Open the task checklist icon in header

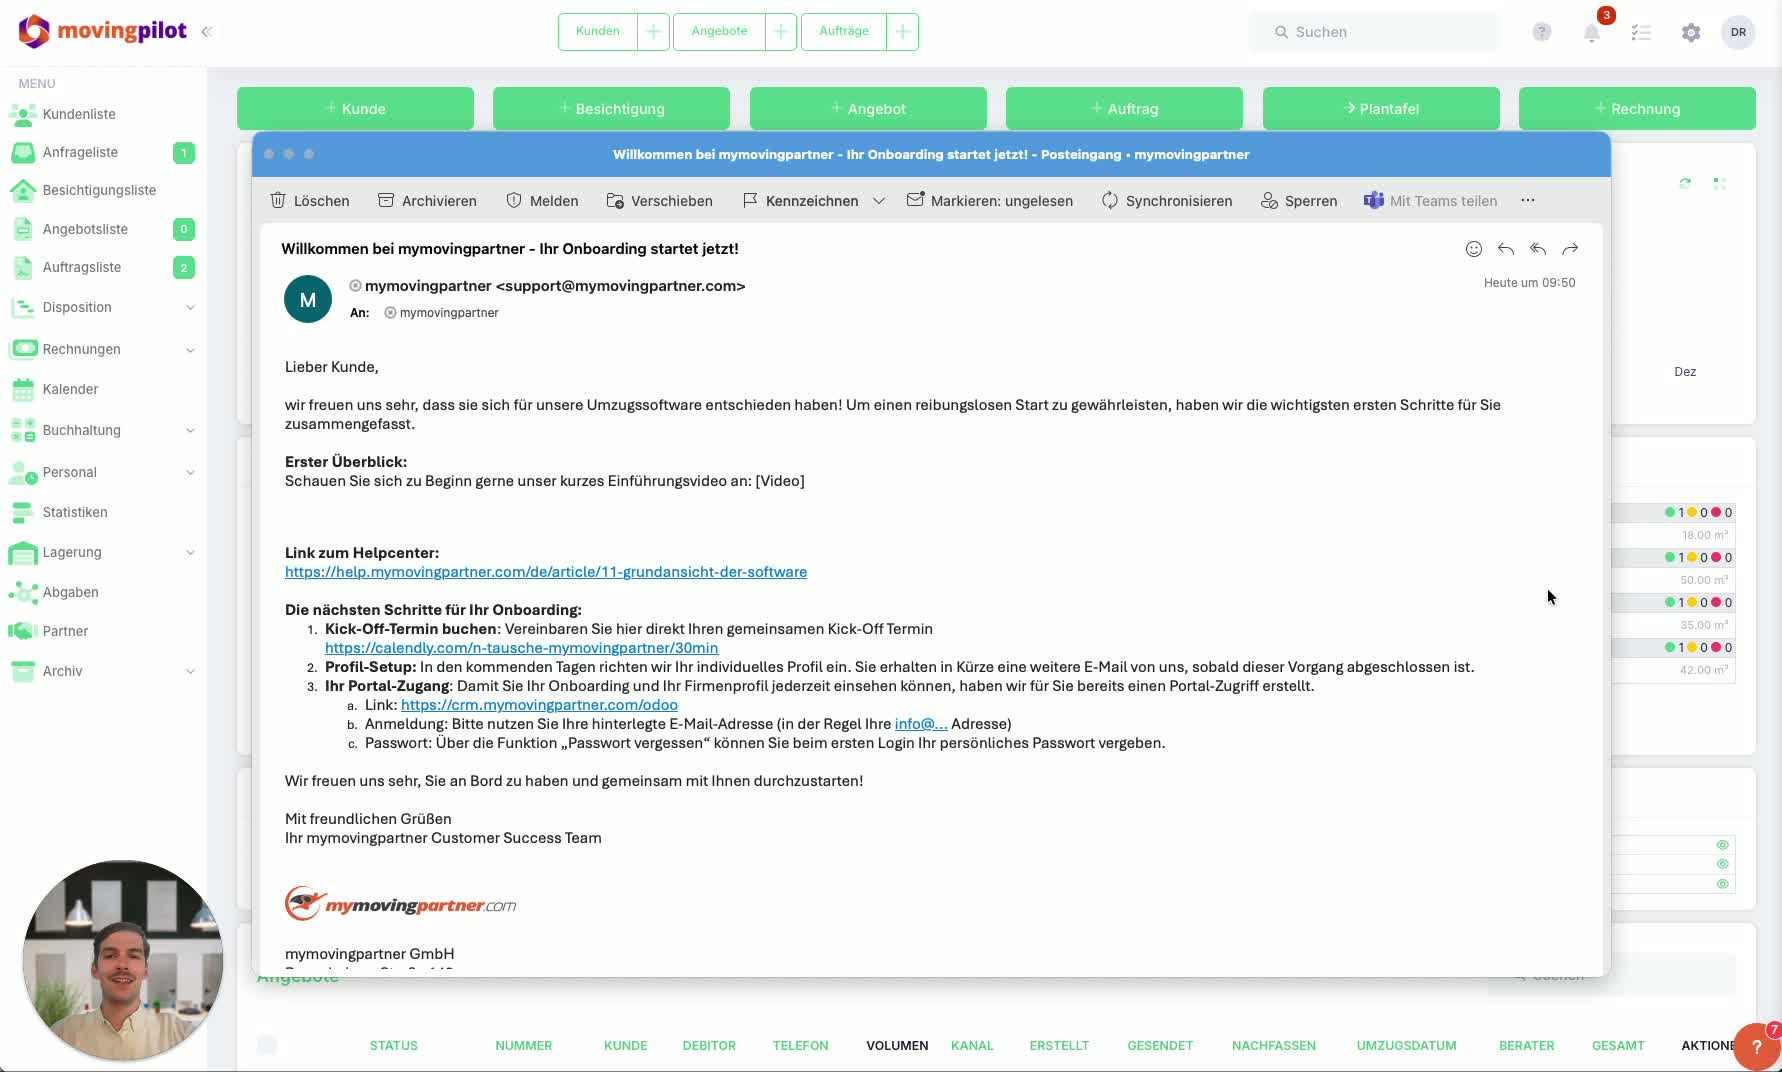pos(1641,32)
